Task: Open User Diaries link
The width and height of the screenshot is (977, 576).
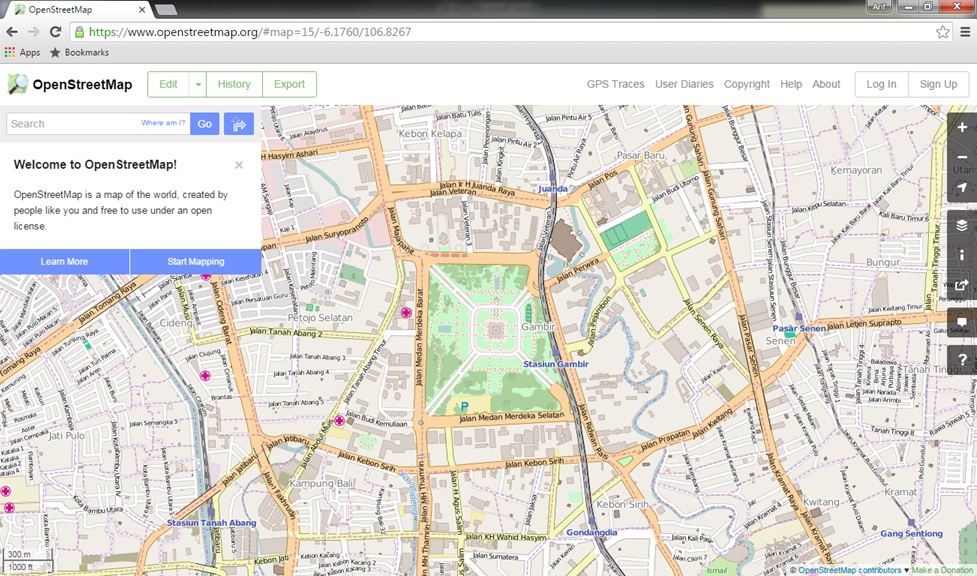Action: coord(684,84)
